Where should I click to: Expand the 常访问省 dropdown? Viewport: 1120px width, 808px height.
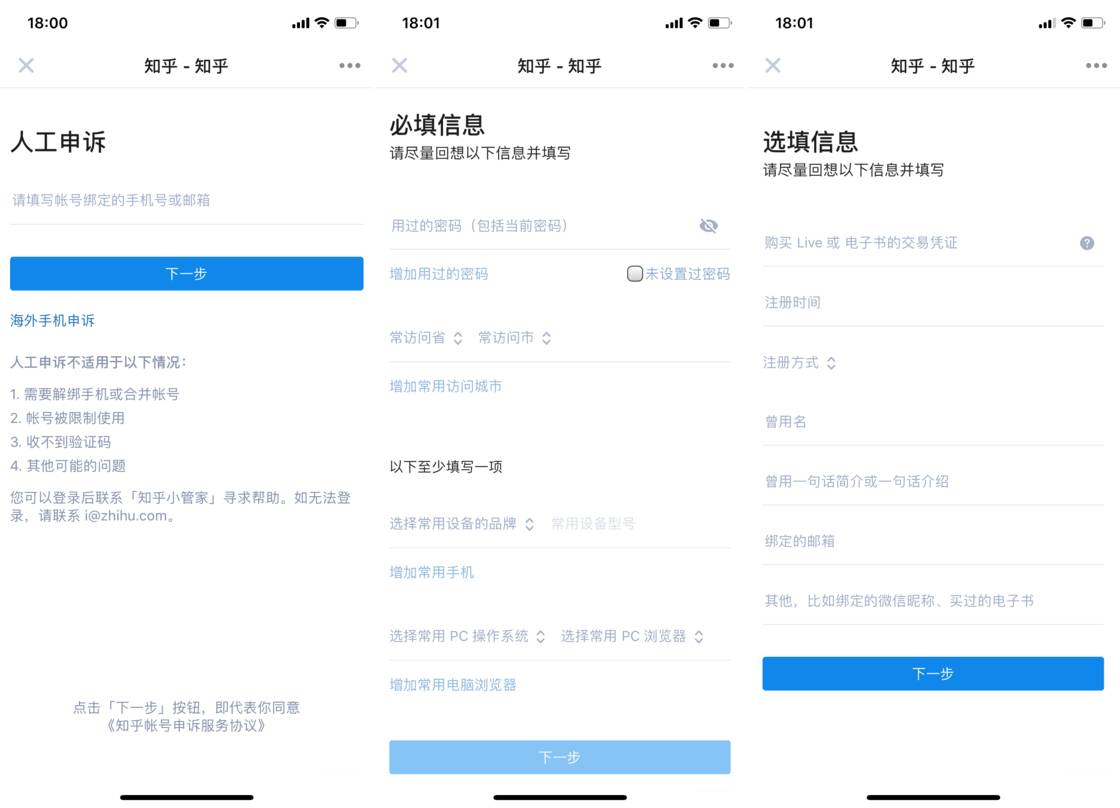click(x=426, y=338)
